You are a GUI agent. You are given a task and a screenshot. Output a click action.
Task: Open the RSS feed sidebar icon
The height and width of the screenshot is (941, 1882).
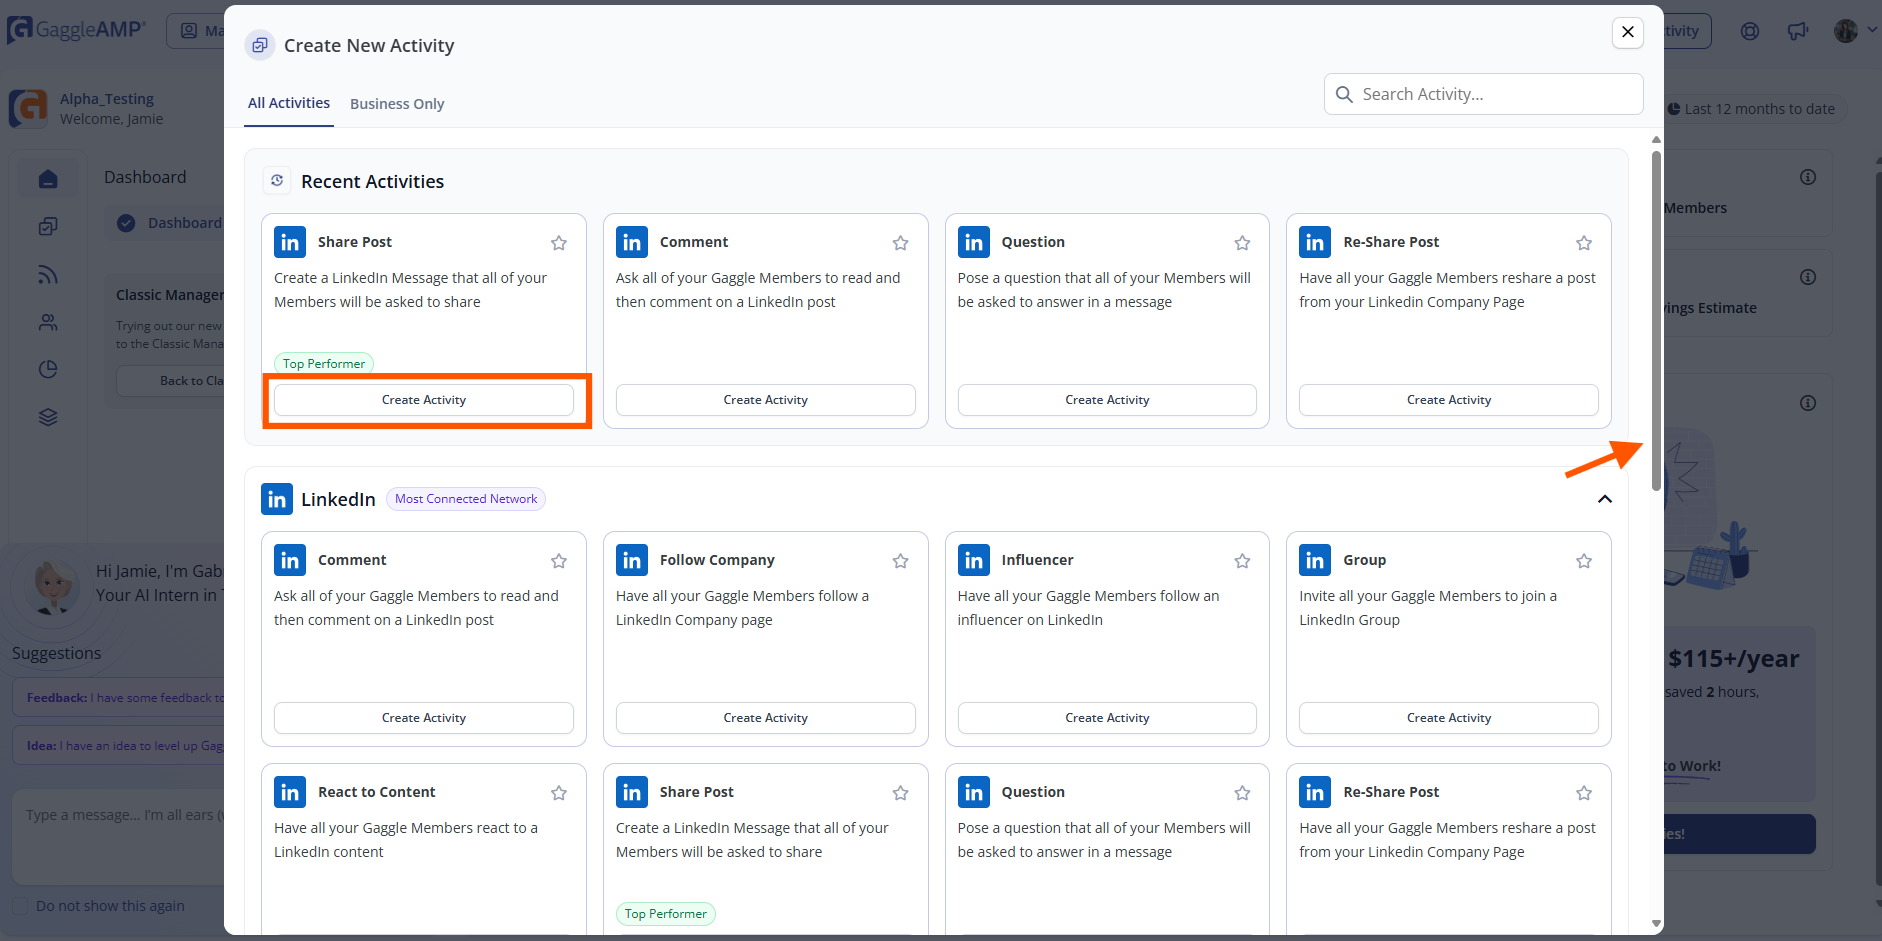tap(48, 275)
